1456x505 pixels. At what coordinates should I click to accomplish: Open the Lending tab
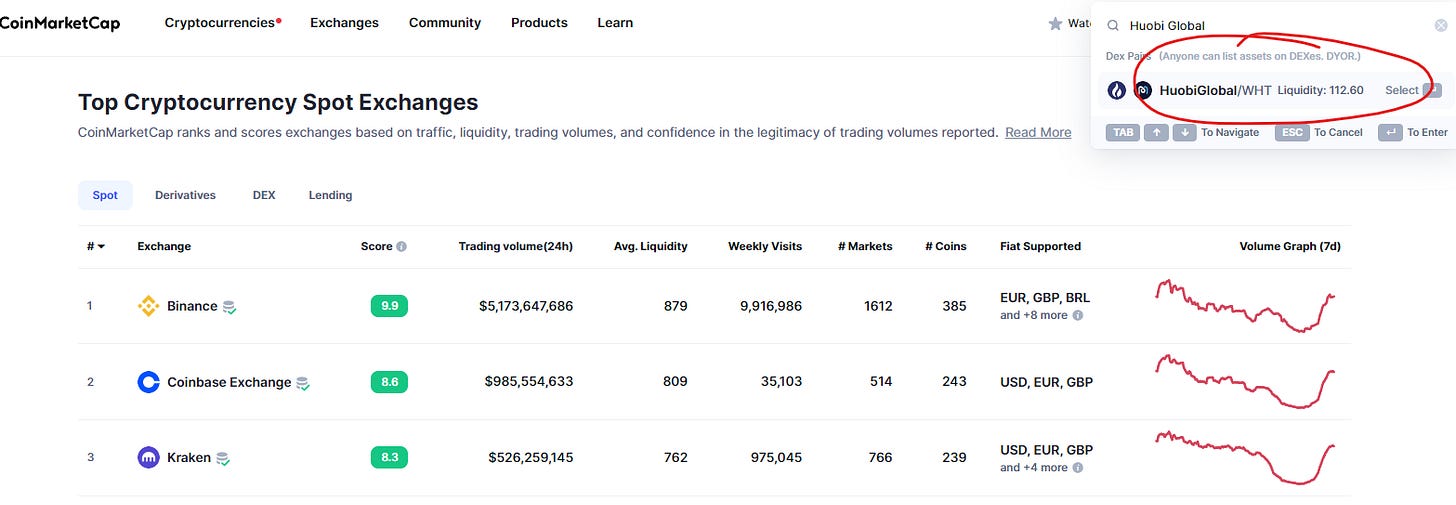[x=330, y=195]
